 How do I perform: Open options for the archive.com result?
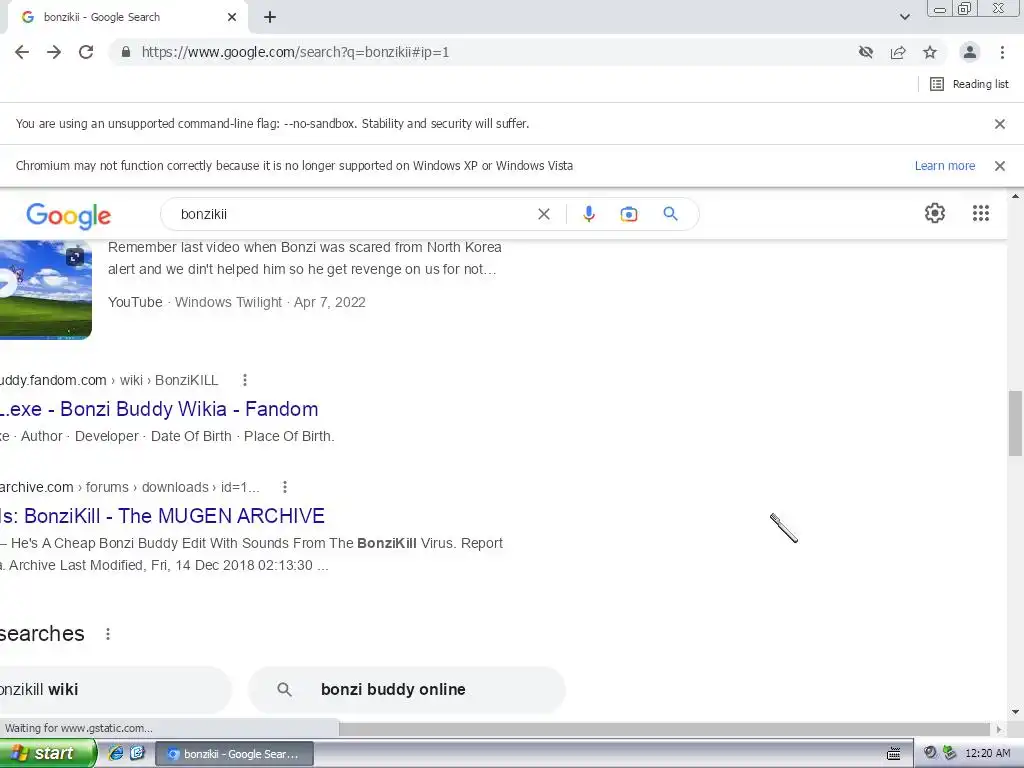285,487
